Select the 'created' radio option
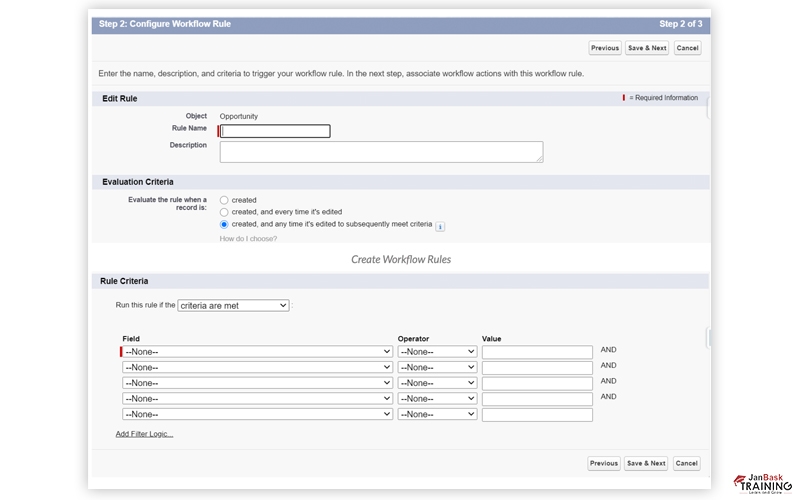The image size is (800, 500). point(224,200)
